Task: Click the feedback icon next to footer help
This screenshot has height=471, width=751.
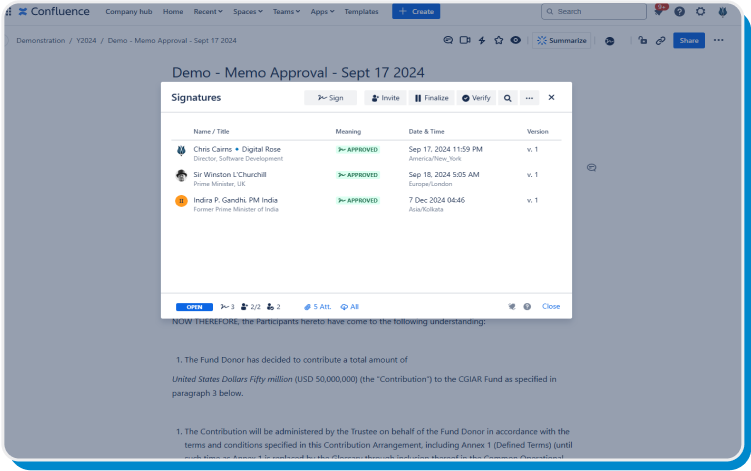Action: pos(512,307)
